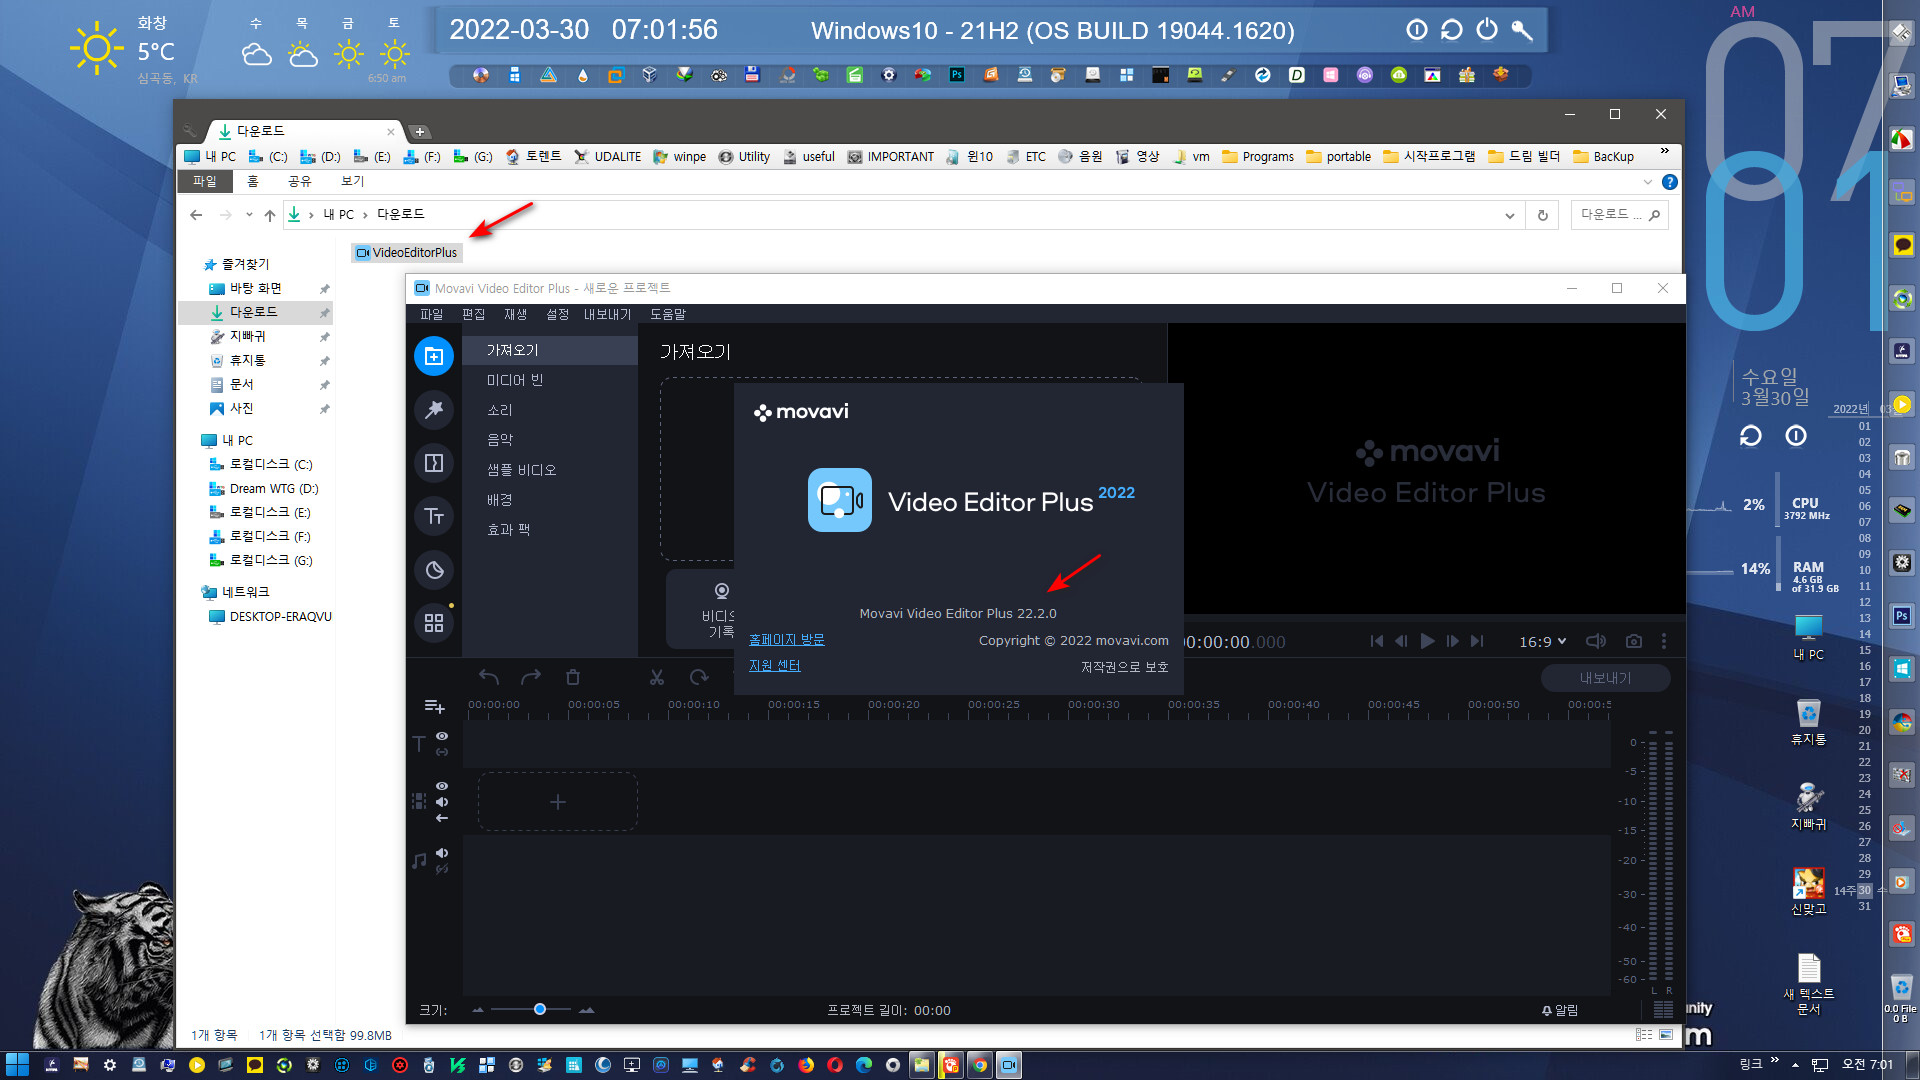Open the 16:9 aspect ratio dropdown
The height and width of the screenshot is (1080, 1920).
1543,641
